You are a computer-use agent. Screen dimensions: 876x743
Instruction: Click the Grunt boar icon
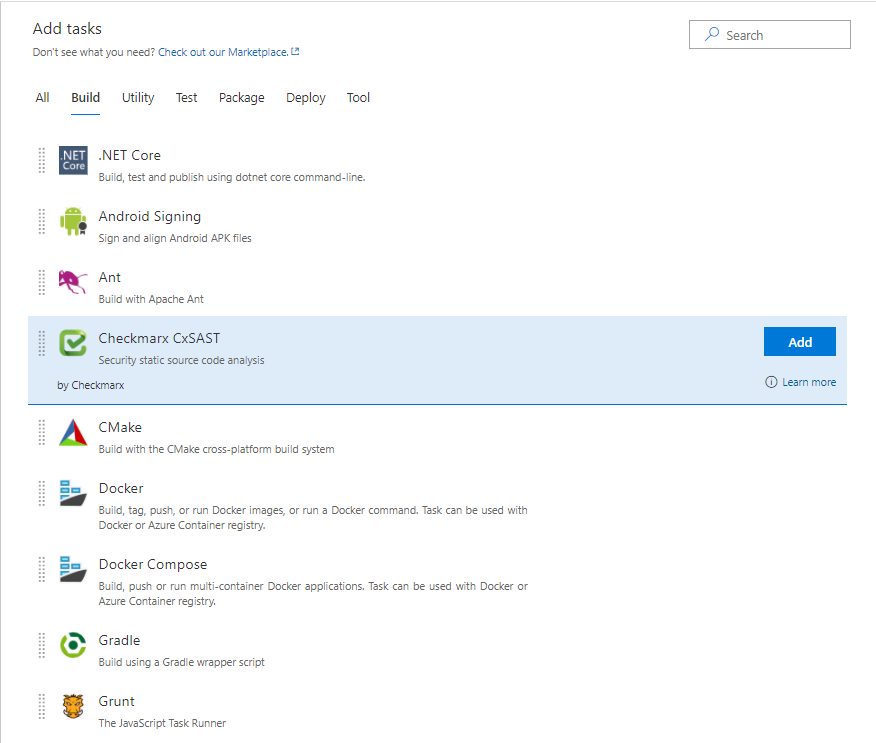click(73, 706)
